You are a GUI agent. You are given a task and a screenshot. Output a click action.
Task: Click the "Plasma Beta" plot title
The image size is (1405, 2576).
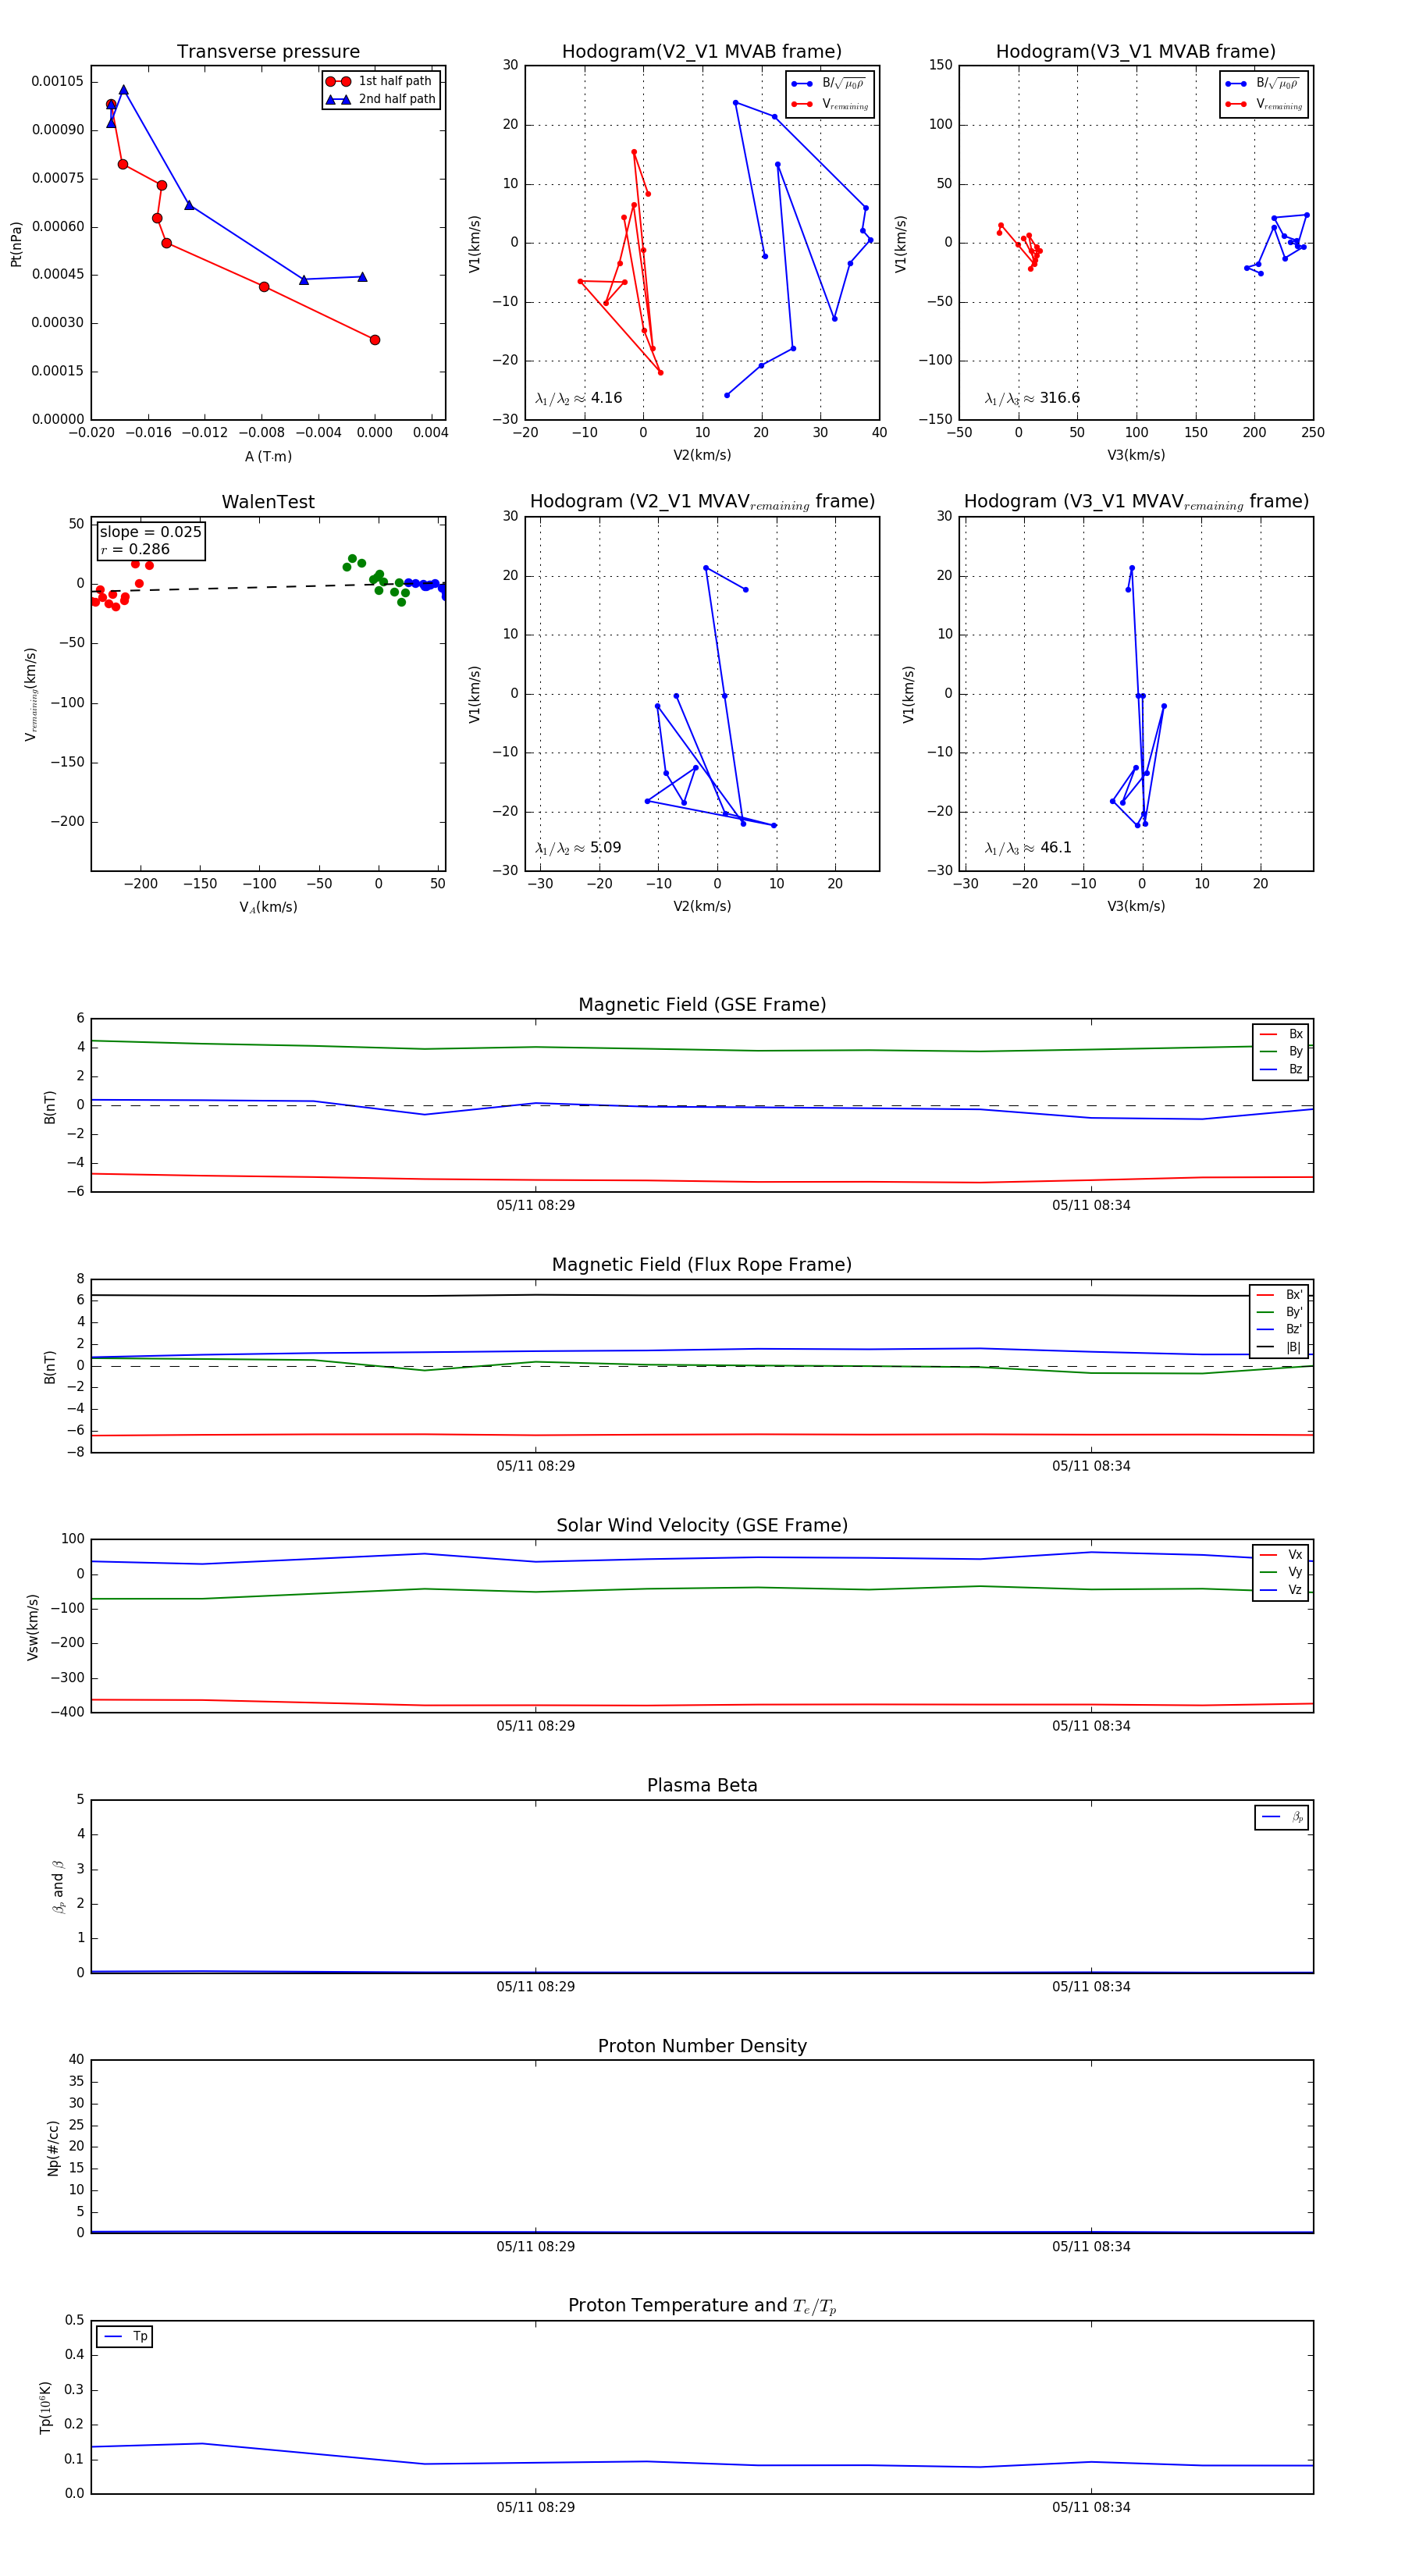(x=702, y=1786)
